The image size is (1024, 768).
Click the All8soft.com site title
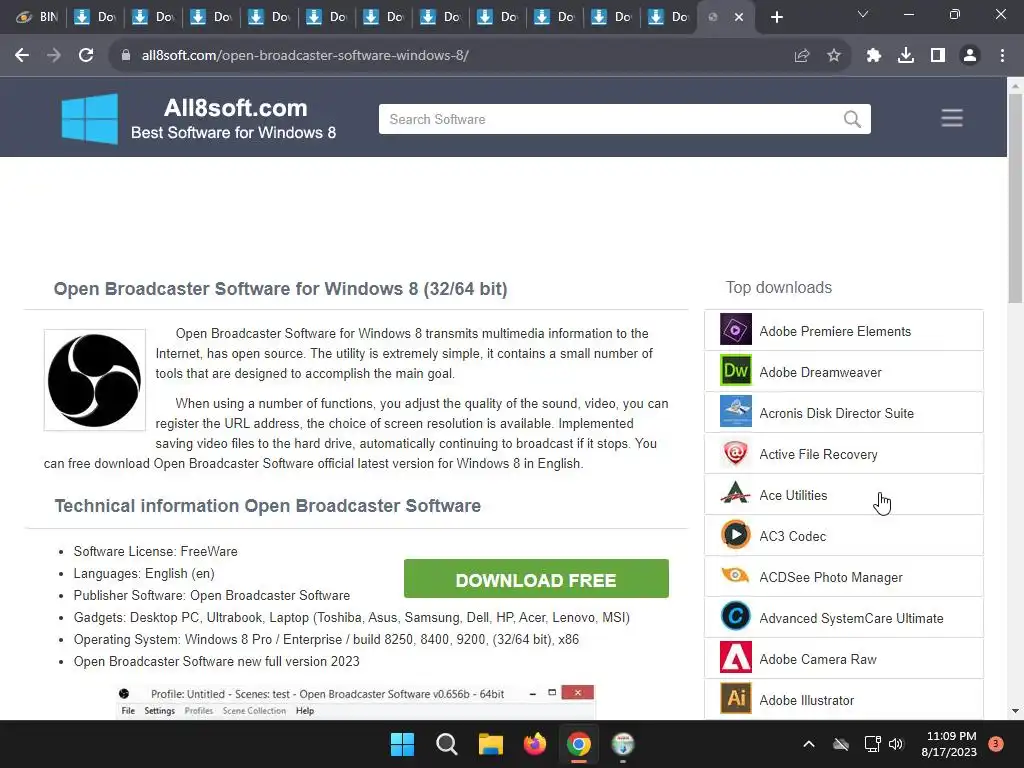pos(235,108)
